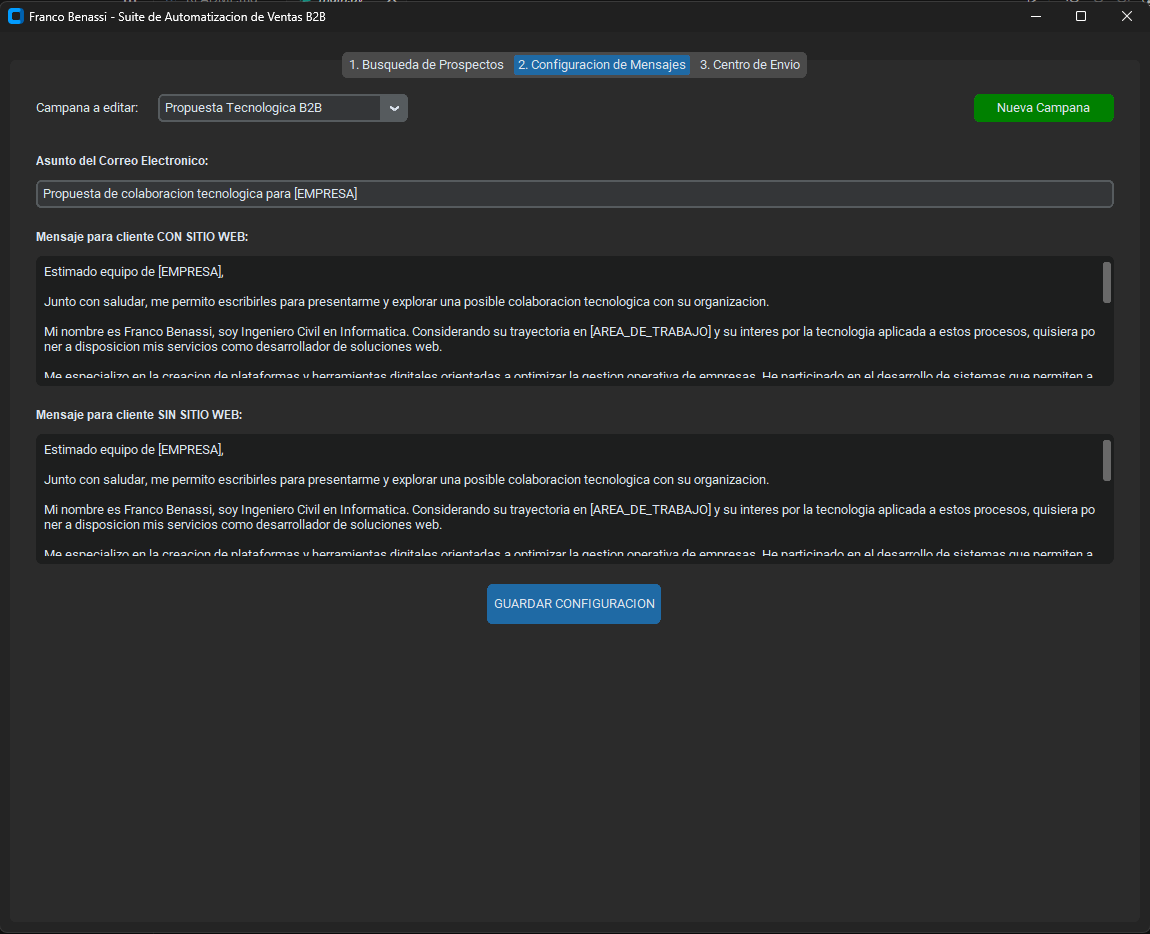The image size is (1150, 934).
Task: Click 'Campana a editar:' label
Action: pos(87,108)
